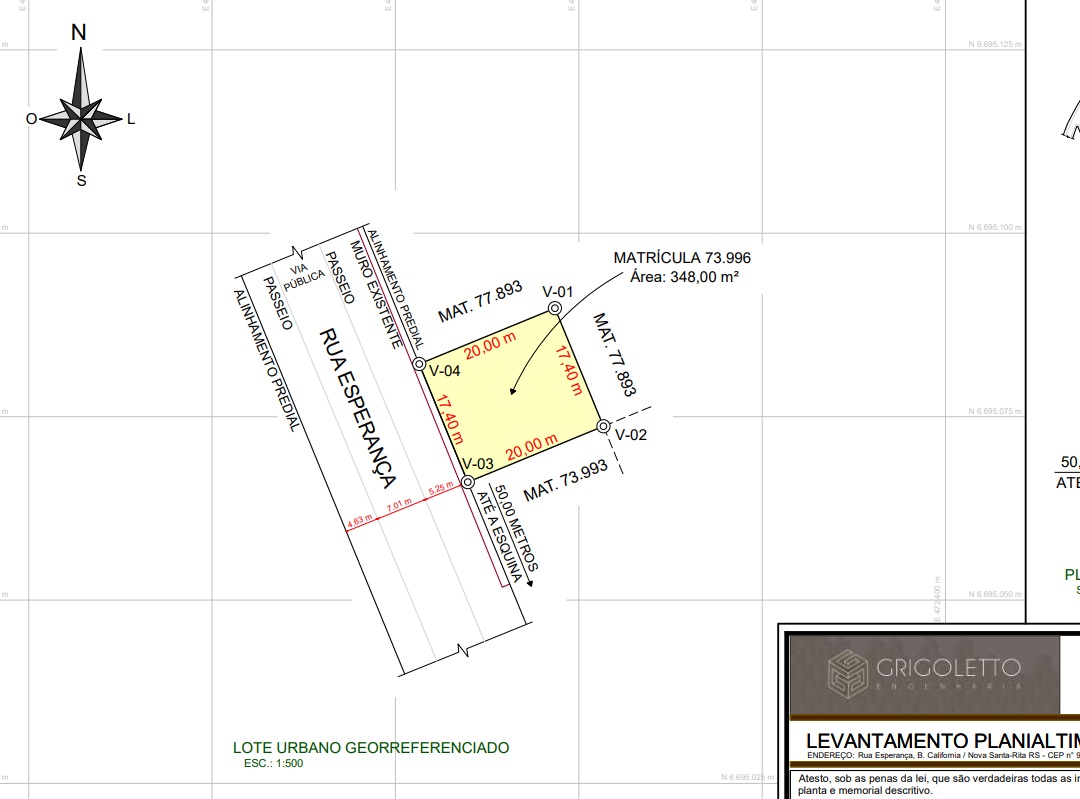Screen dimensions: 1080x799
Task: Click the Grigoletto Engenharia logo emblem
Action: [847, 673]
